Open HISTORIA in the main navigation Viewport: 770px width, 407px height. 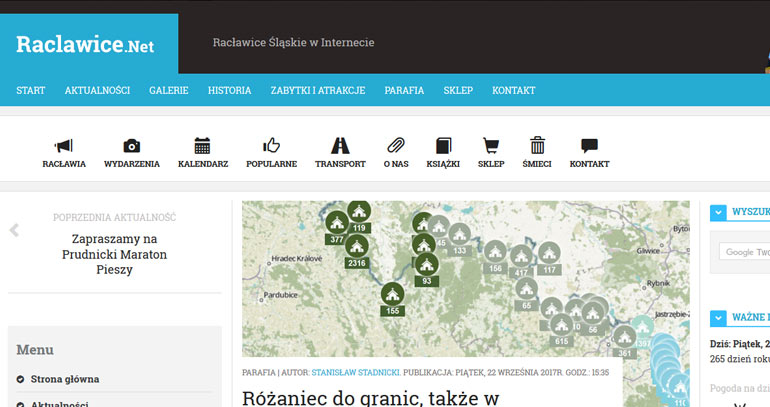pos(229,90)
